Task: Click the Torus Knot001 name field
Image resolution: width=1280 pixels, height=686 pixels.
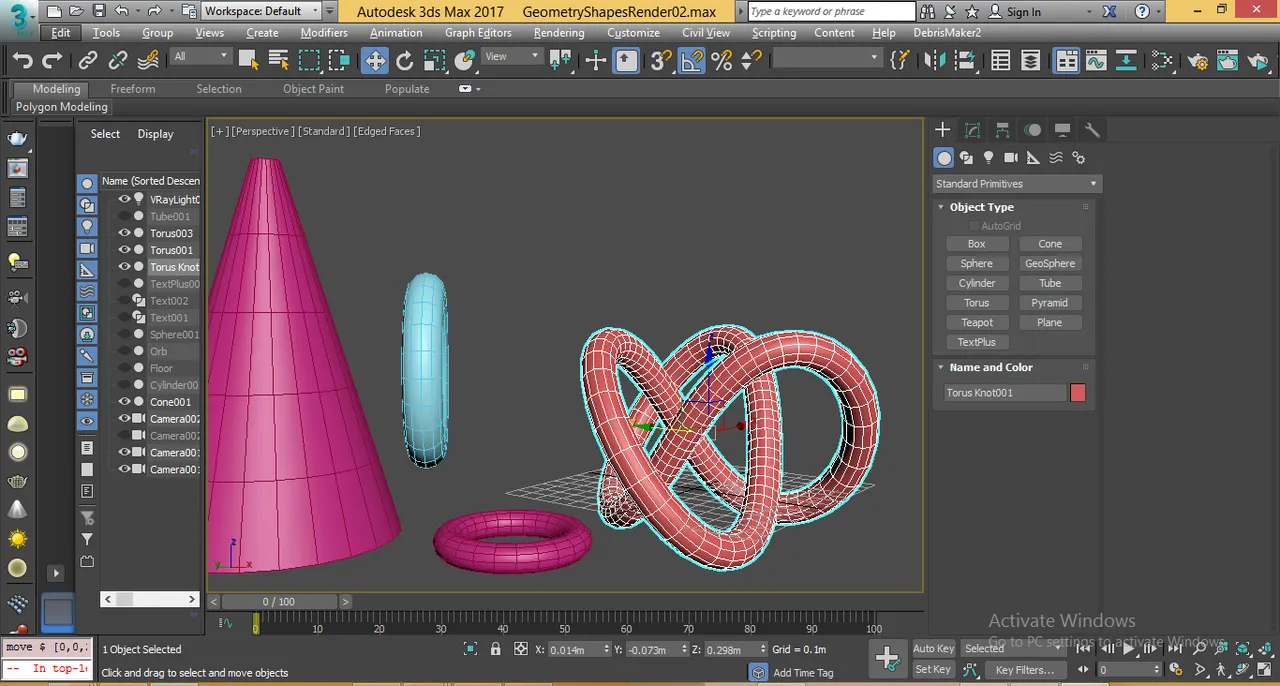Action: pos(1004,393)
